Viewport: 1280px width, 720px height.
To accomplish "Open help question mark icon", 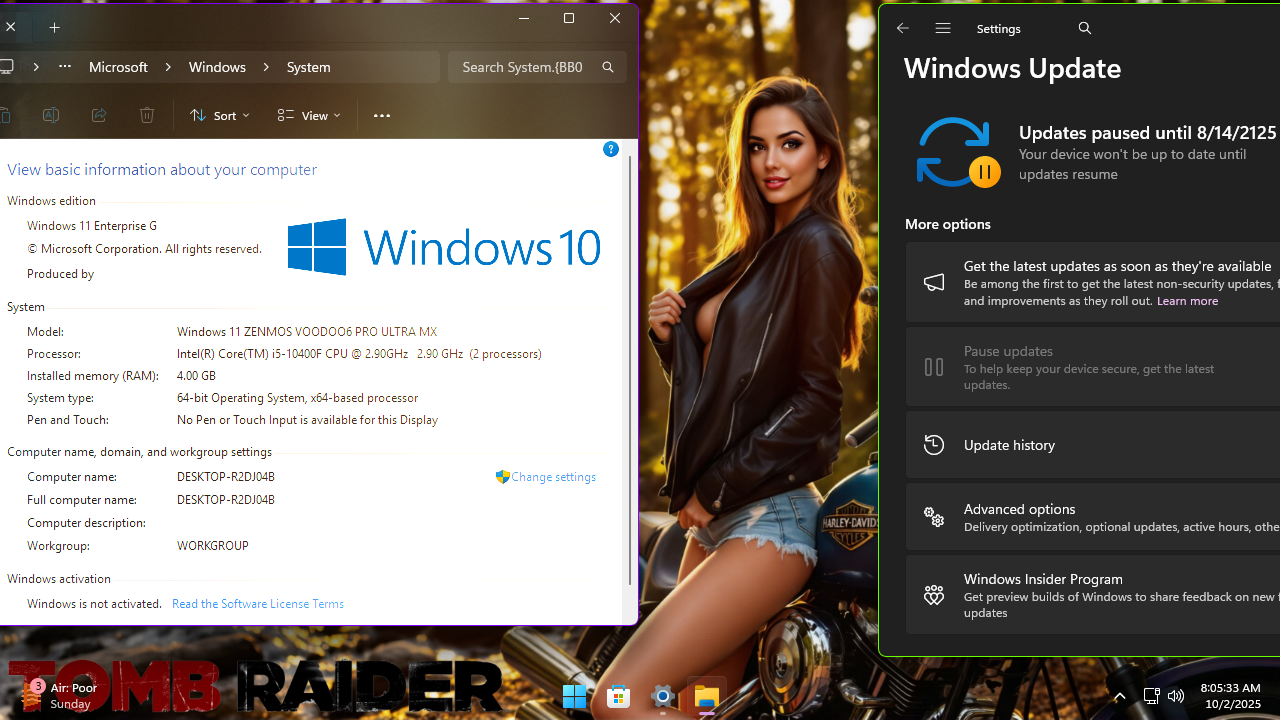I will (611, 149).
